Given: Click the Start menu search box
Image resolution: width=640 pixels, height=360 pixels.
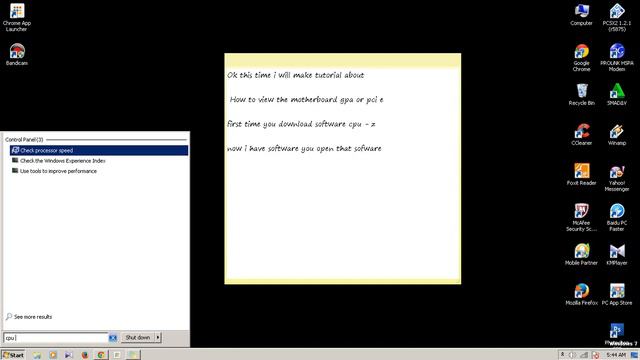Looking at the screenshot, I should [56, 338].
